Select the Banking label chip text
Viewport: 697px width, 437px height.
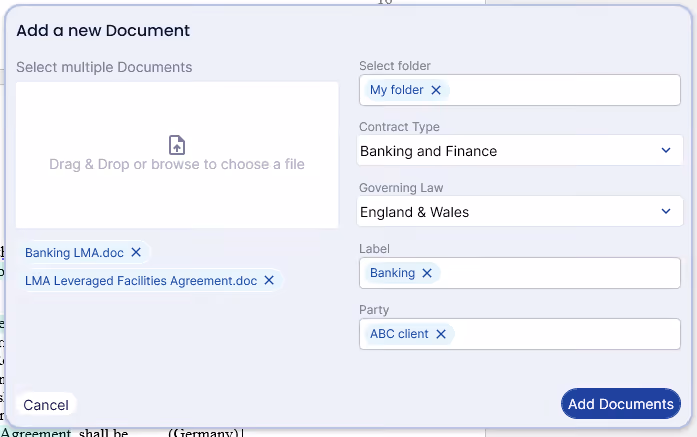(393, 273)
